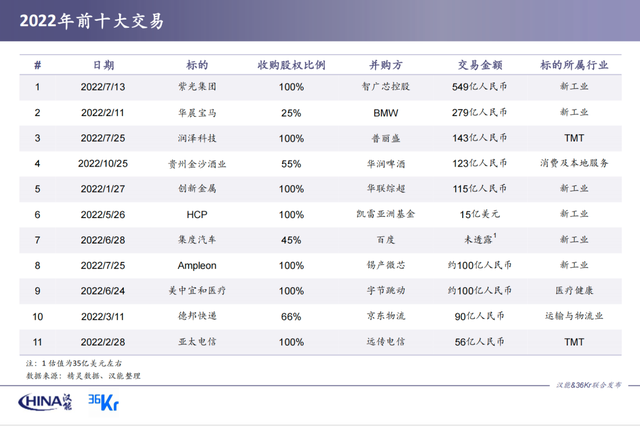This screenshot has width=640, height=426.
Task: Click amount '15亿美元'
Action: pos(480,214)
